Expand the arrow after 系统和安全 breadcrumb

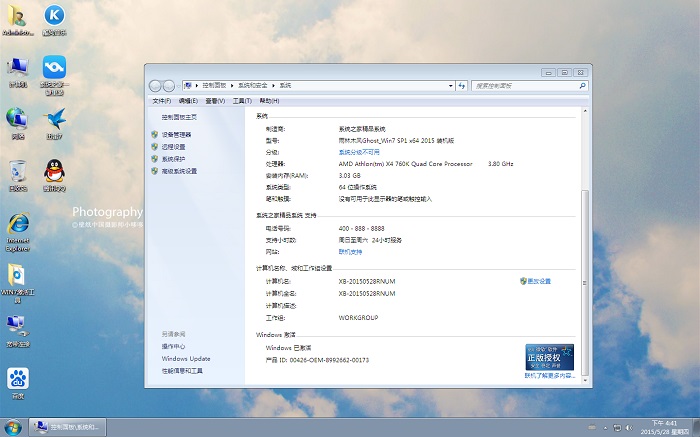(274, 86)
